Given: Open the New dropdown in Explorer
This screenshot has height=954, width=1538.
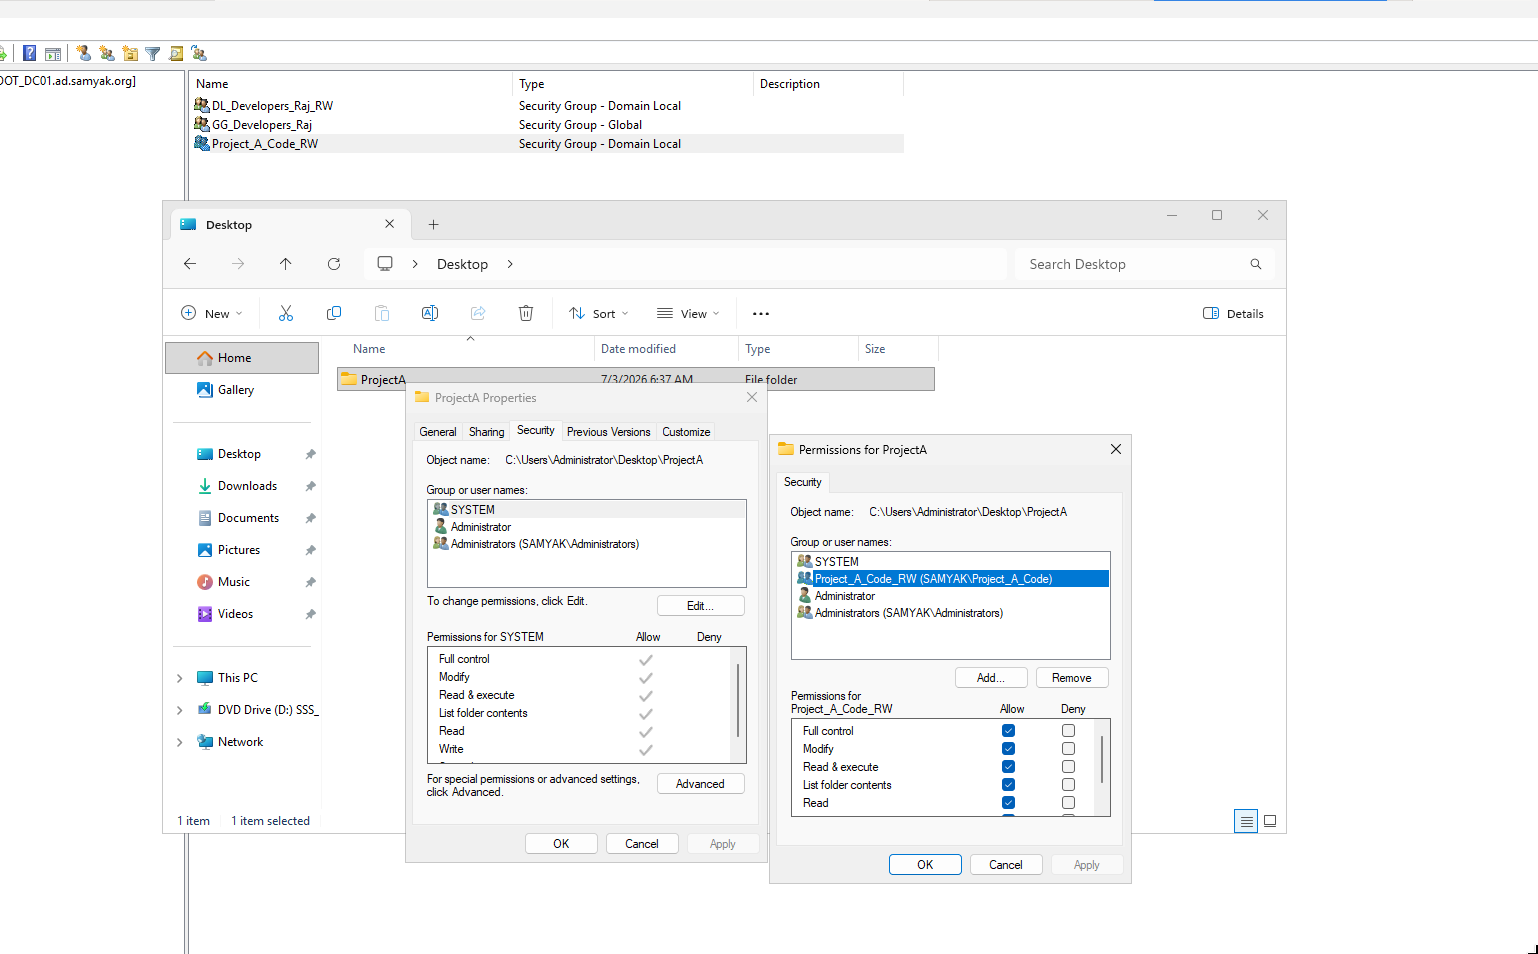Looking at the screenshot, I should [x=211, y=313].
